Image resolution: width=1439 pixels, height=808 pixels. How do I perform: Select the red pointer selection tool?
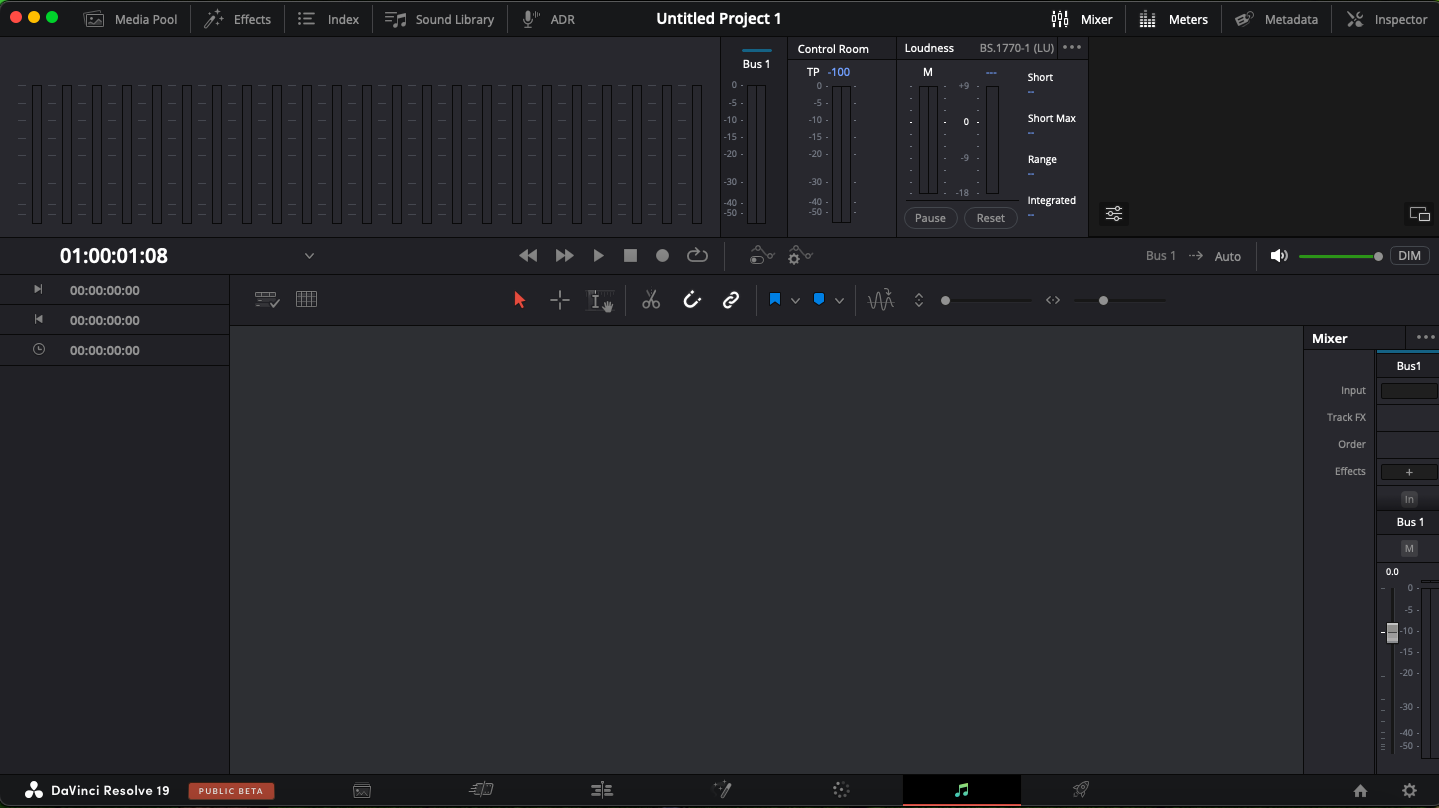[519, 300]
